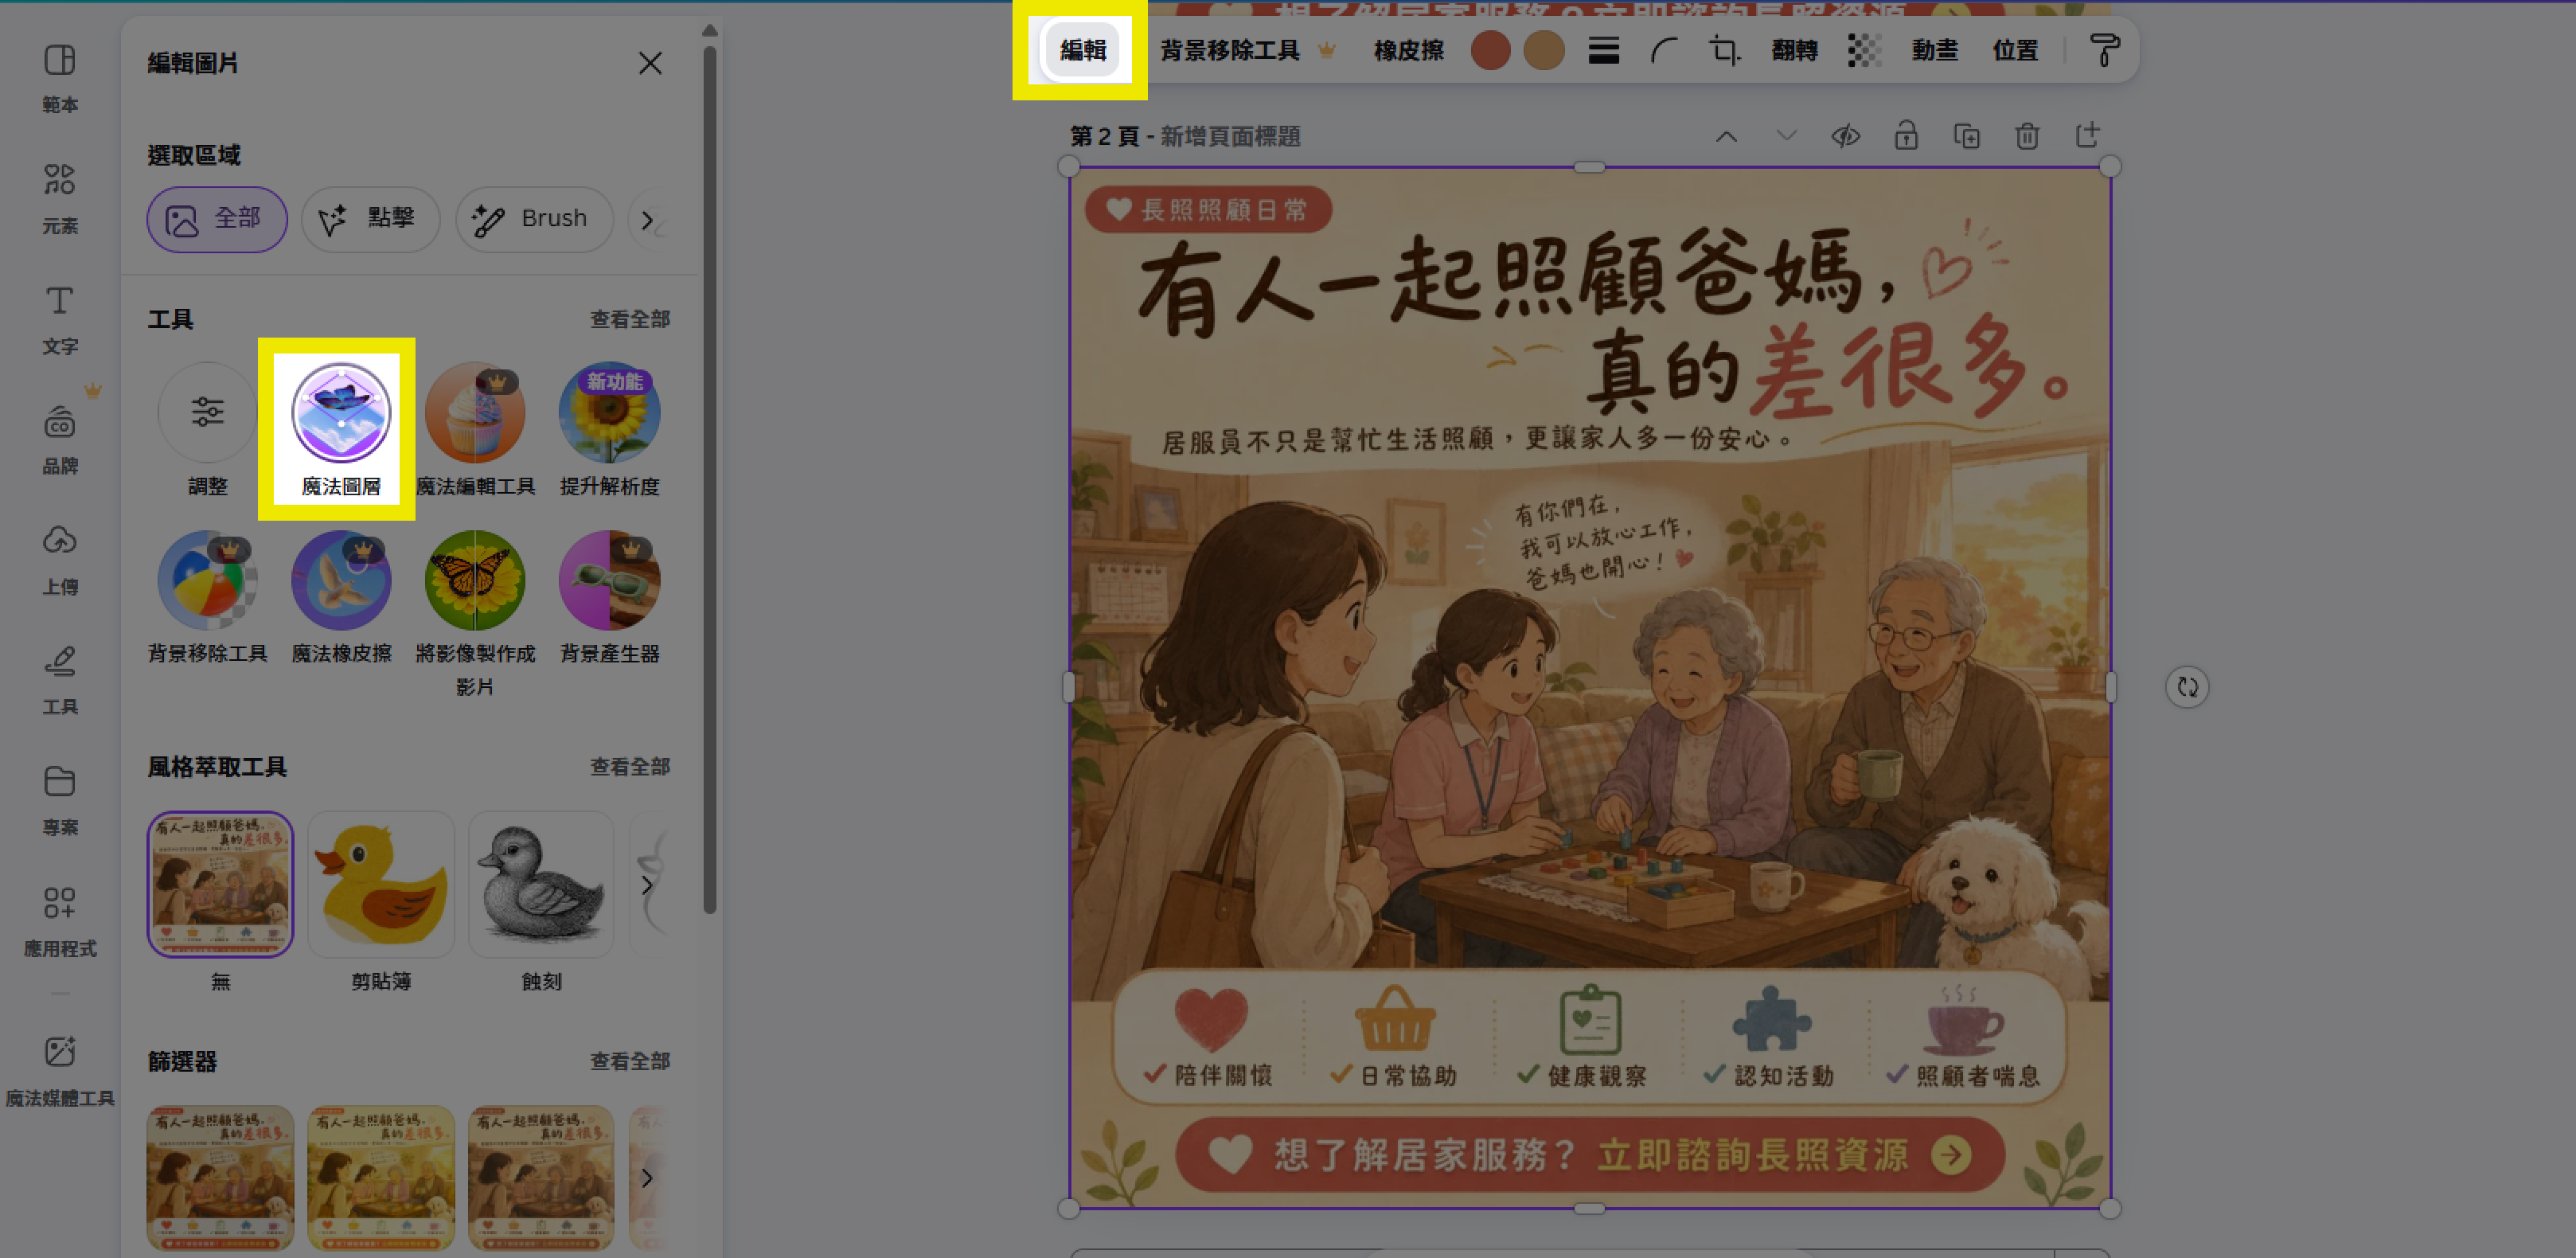Open the 魔法圖層 magic layers tool
Image resolution: width=2576 pixels, height=1258 pixels.
pyautogui.click(x=341, y=430)
